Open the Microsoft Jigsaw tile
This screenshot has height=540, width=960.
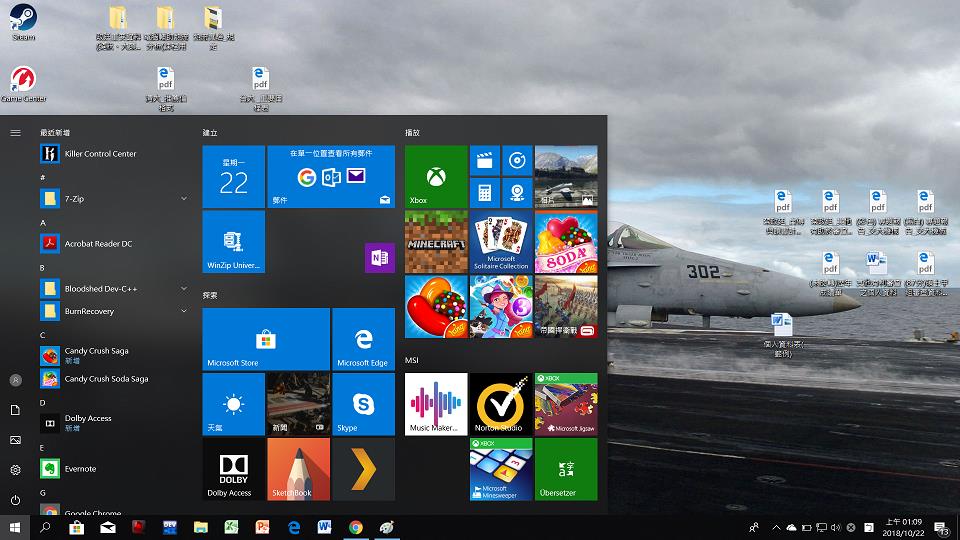click(566, 404)
